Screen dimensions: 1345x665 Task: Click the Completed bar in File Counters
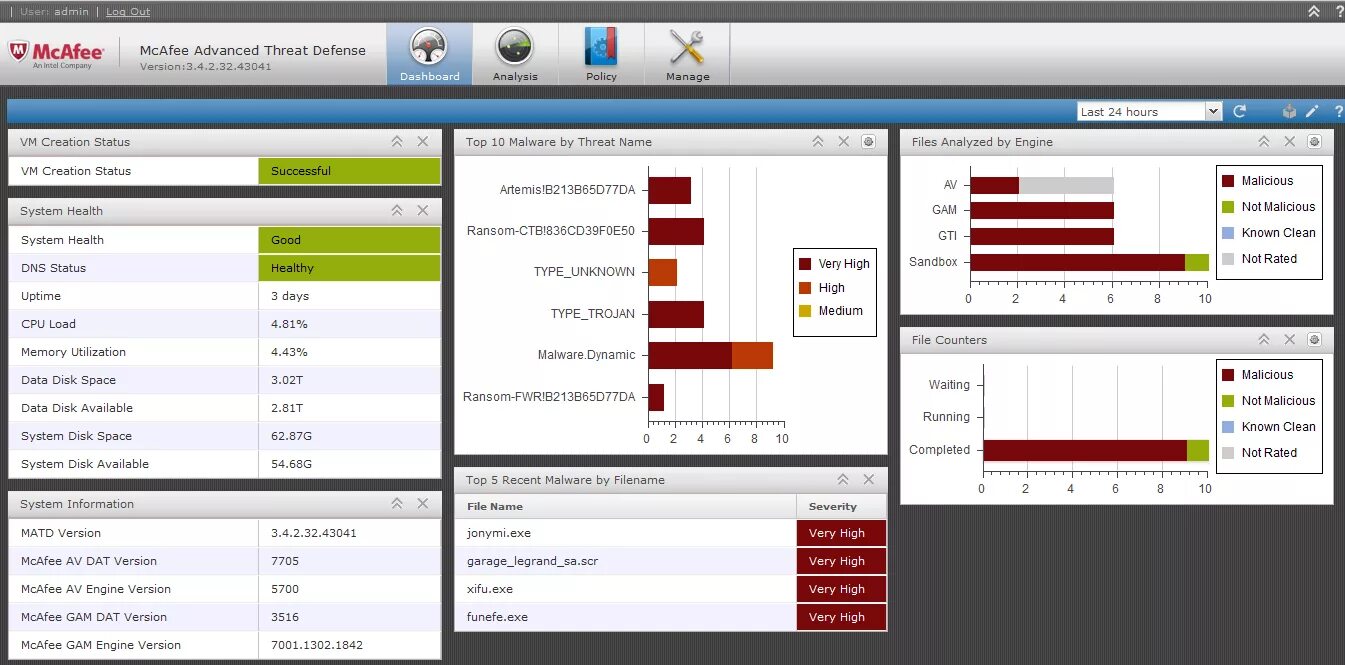coord(1096,450)
